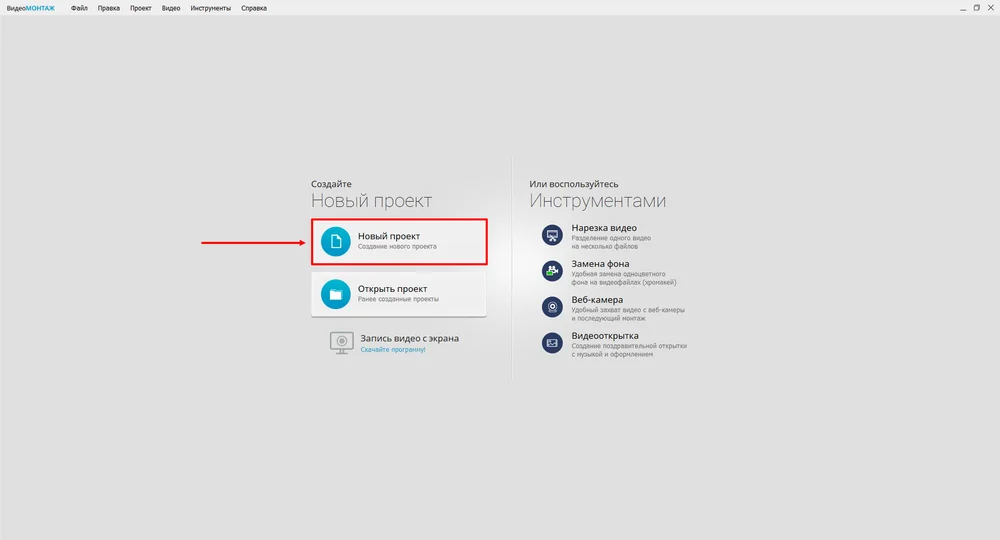Open the Инструменты menu
The height and width of the screenshot is (540, 1000).
210,8
